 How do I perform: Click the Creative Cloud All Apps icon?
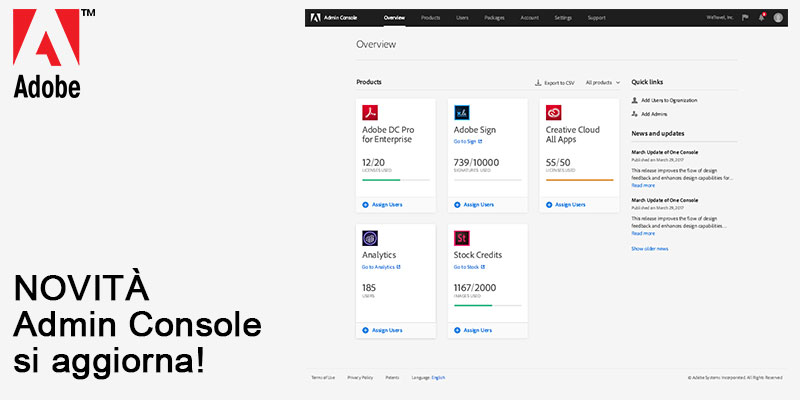pyautogui.click(x=554, y=112)
